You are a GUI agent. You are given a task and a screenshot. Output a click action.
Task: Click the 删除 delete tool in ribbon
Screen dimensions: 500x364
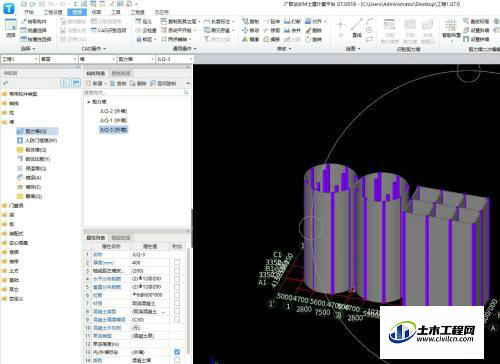pyautogui.click(x=314, y=30)
